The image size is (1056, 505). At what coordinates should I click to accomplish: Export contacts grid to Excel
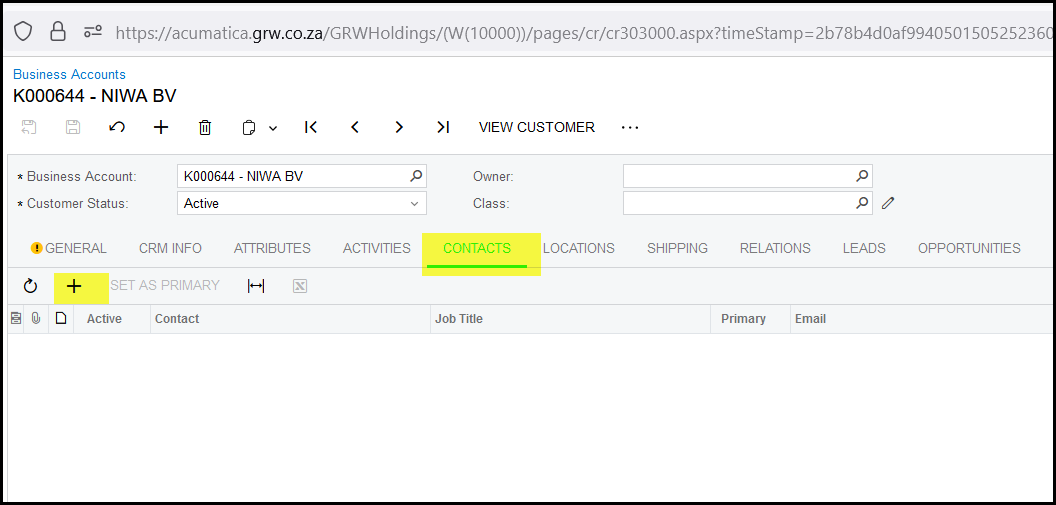coord(300,286)
